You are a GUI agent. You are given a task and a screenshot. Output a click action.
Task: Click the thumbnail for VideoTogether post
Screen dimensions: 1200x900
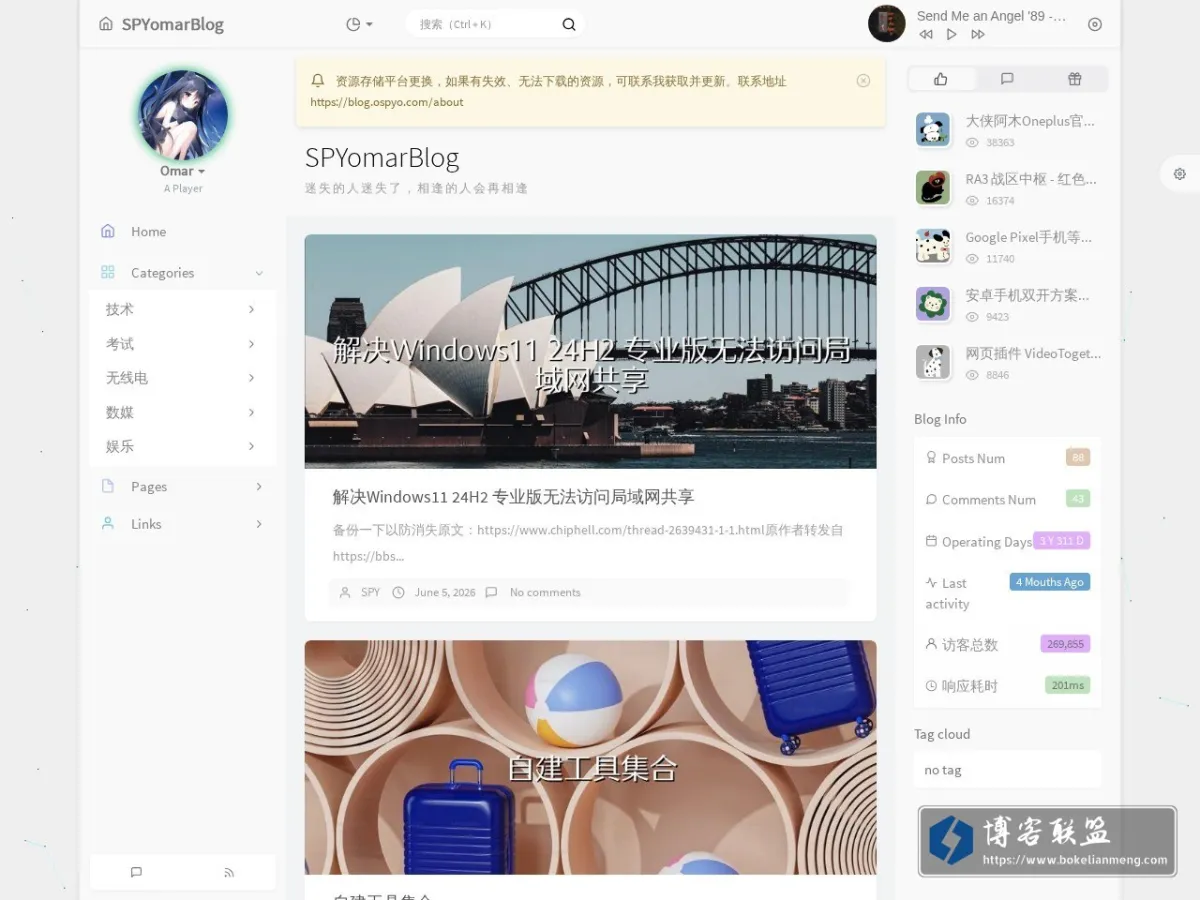tap(933, 362)
